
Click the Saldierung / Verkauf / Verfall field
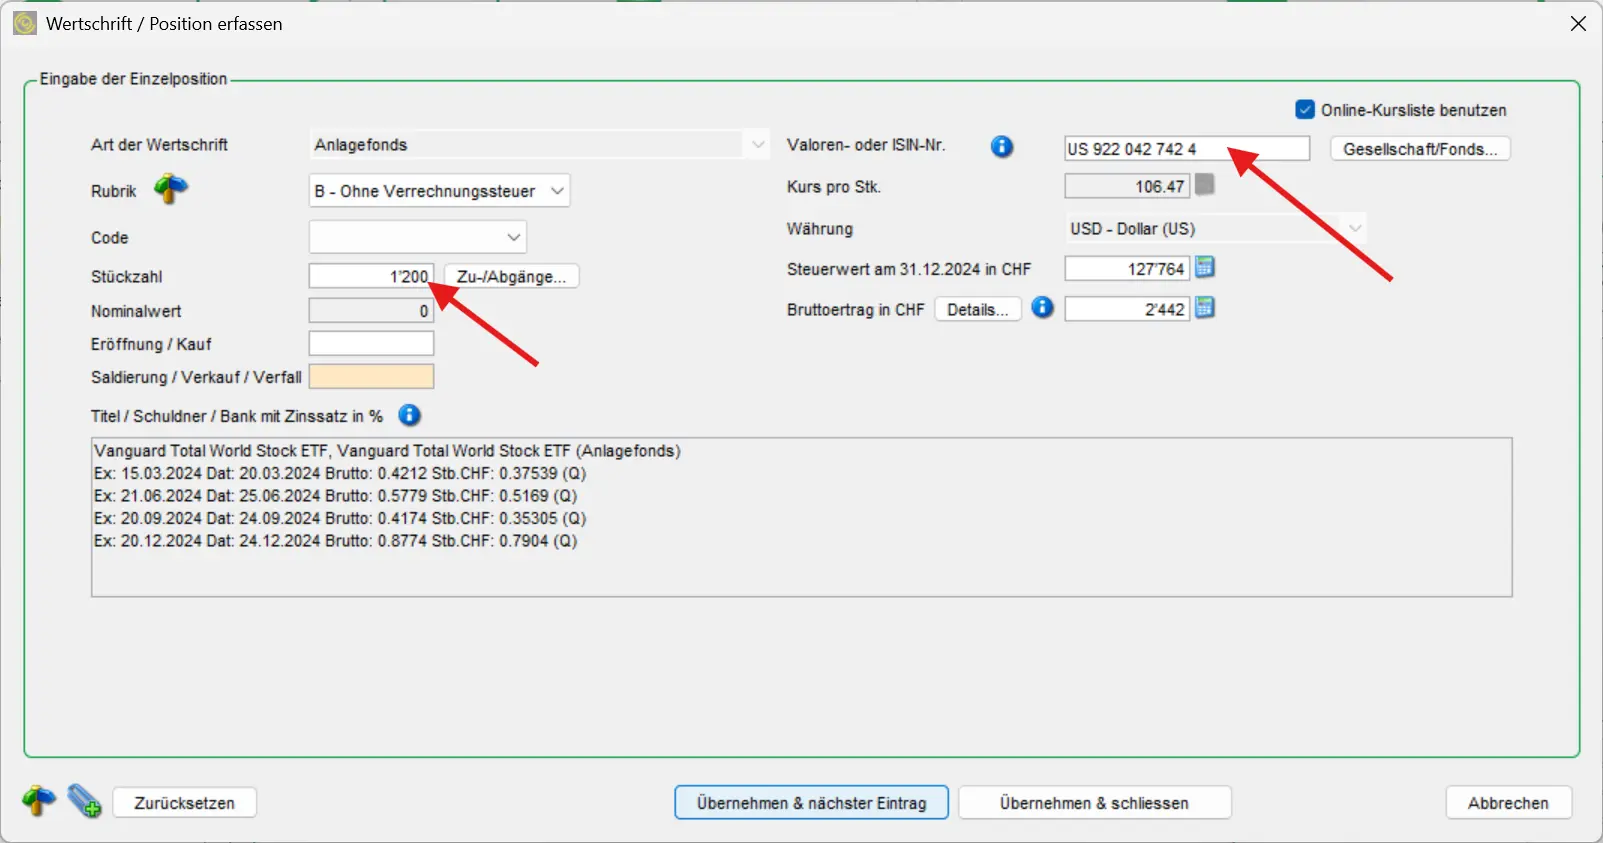pyautogui.click(x=371, y=377)
